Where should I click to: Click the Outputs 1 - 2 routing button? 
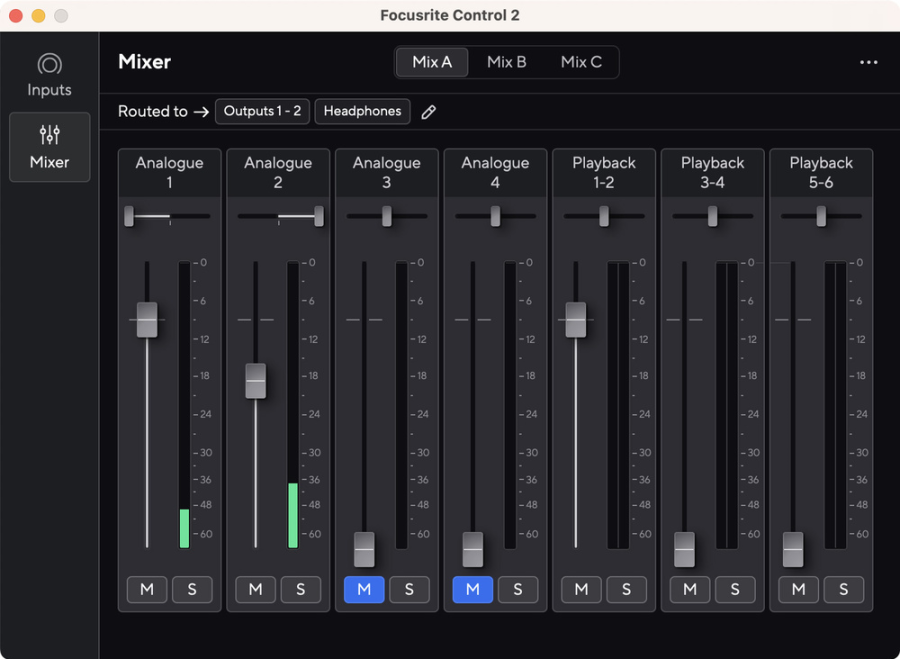[262, 111]
